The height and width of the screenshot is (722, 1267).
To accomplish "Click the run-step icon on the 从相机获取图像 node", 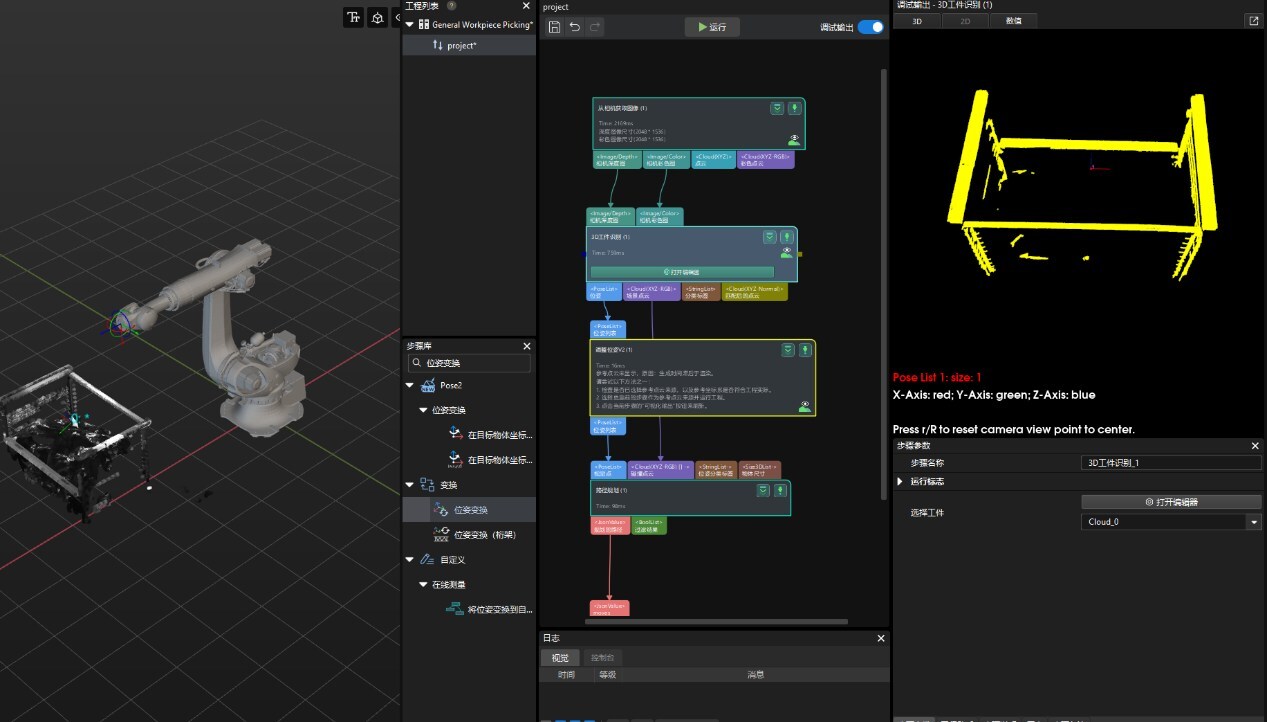I will click(x=794, y=108).
